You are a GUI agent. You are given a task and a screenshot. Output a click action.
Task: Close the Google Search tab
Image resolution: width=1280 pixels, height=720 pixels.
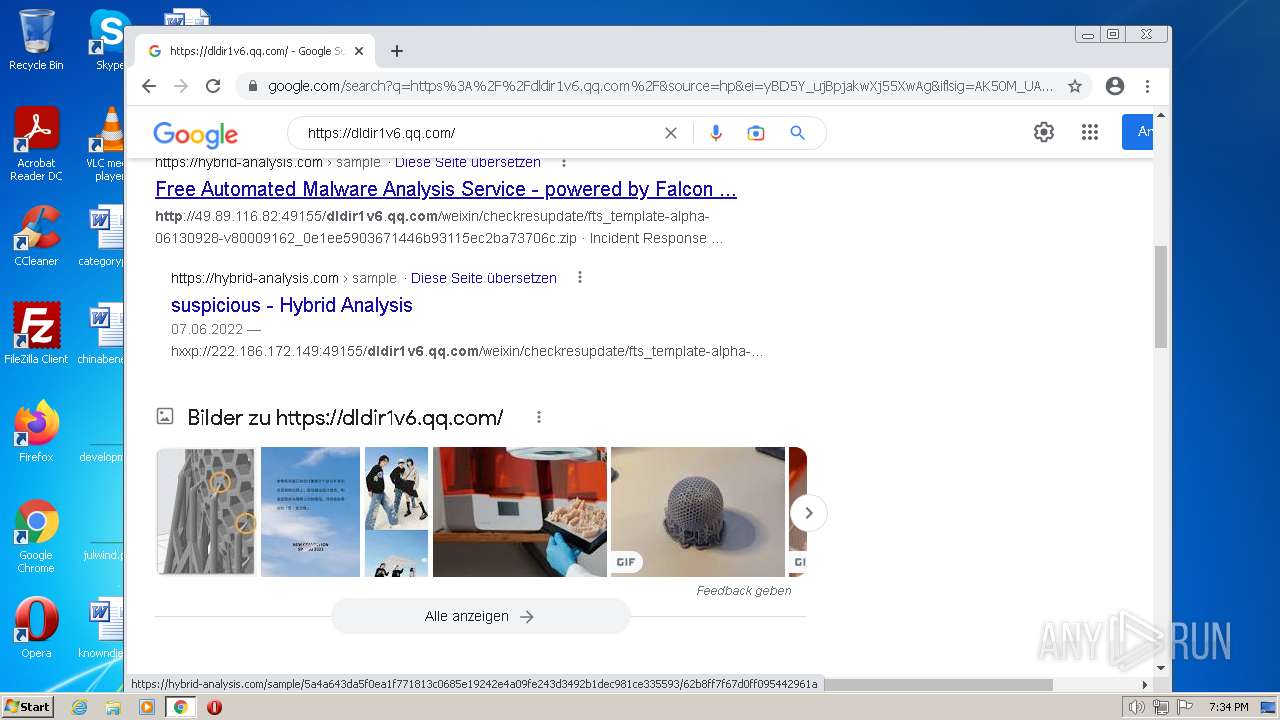[x=359, y=51]
